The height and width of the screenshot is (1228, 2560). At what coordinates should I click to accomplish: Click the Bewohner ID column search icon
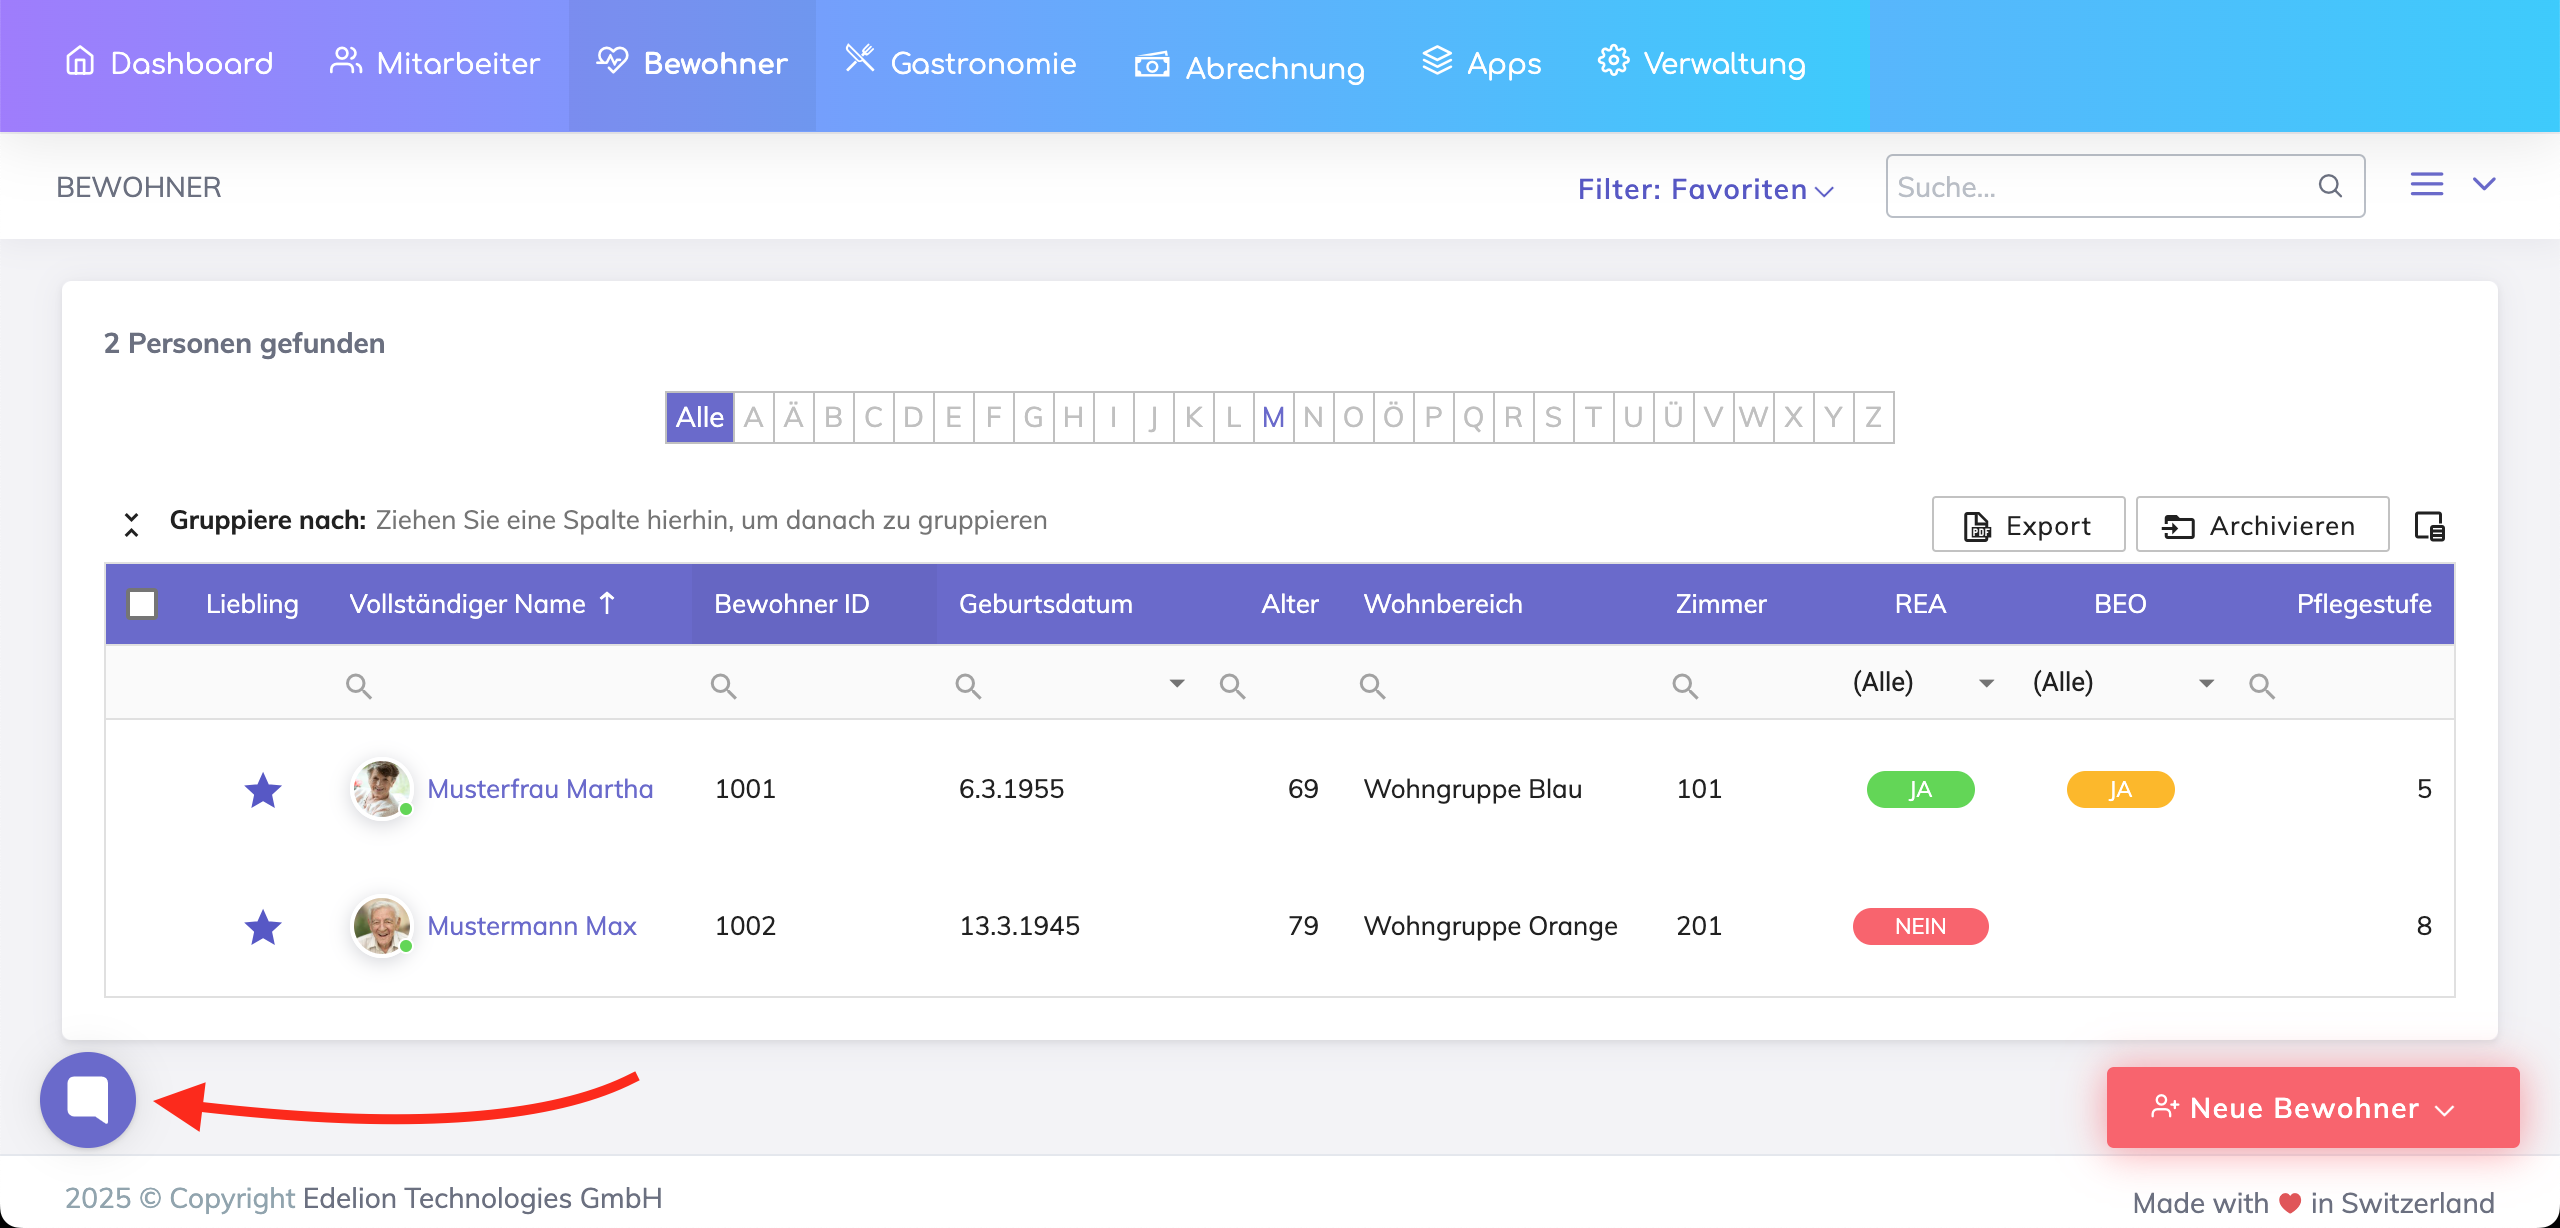click(x=723, y=686)
